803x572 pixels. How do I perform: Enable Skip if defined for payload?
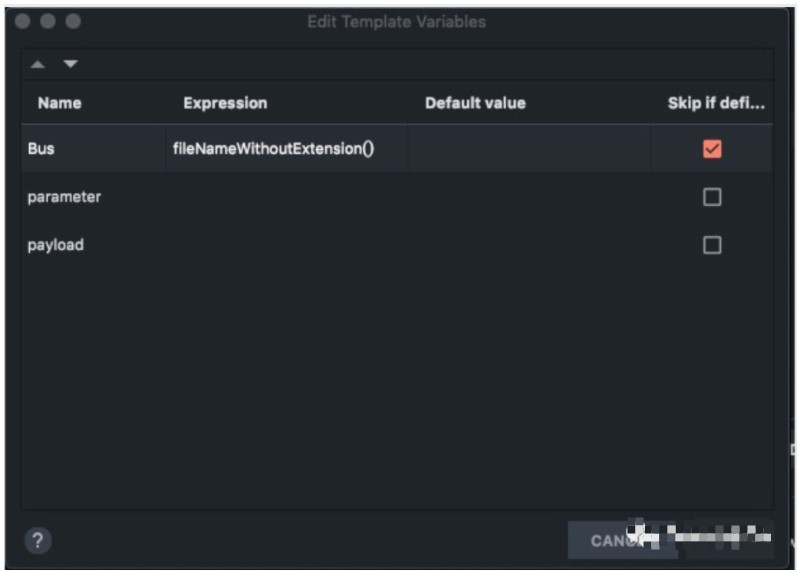pyautogui.click(x=712, y=245)
